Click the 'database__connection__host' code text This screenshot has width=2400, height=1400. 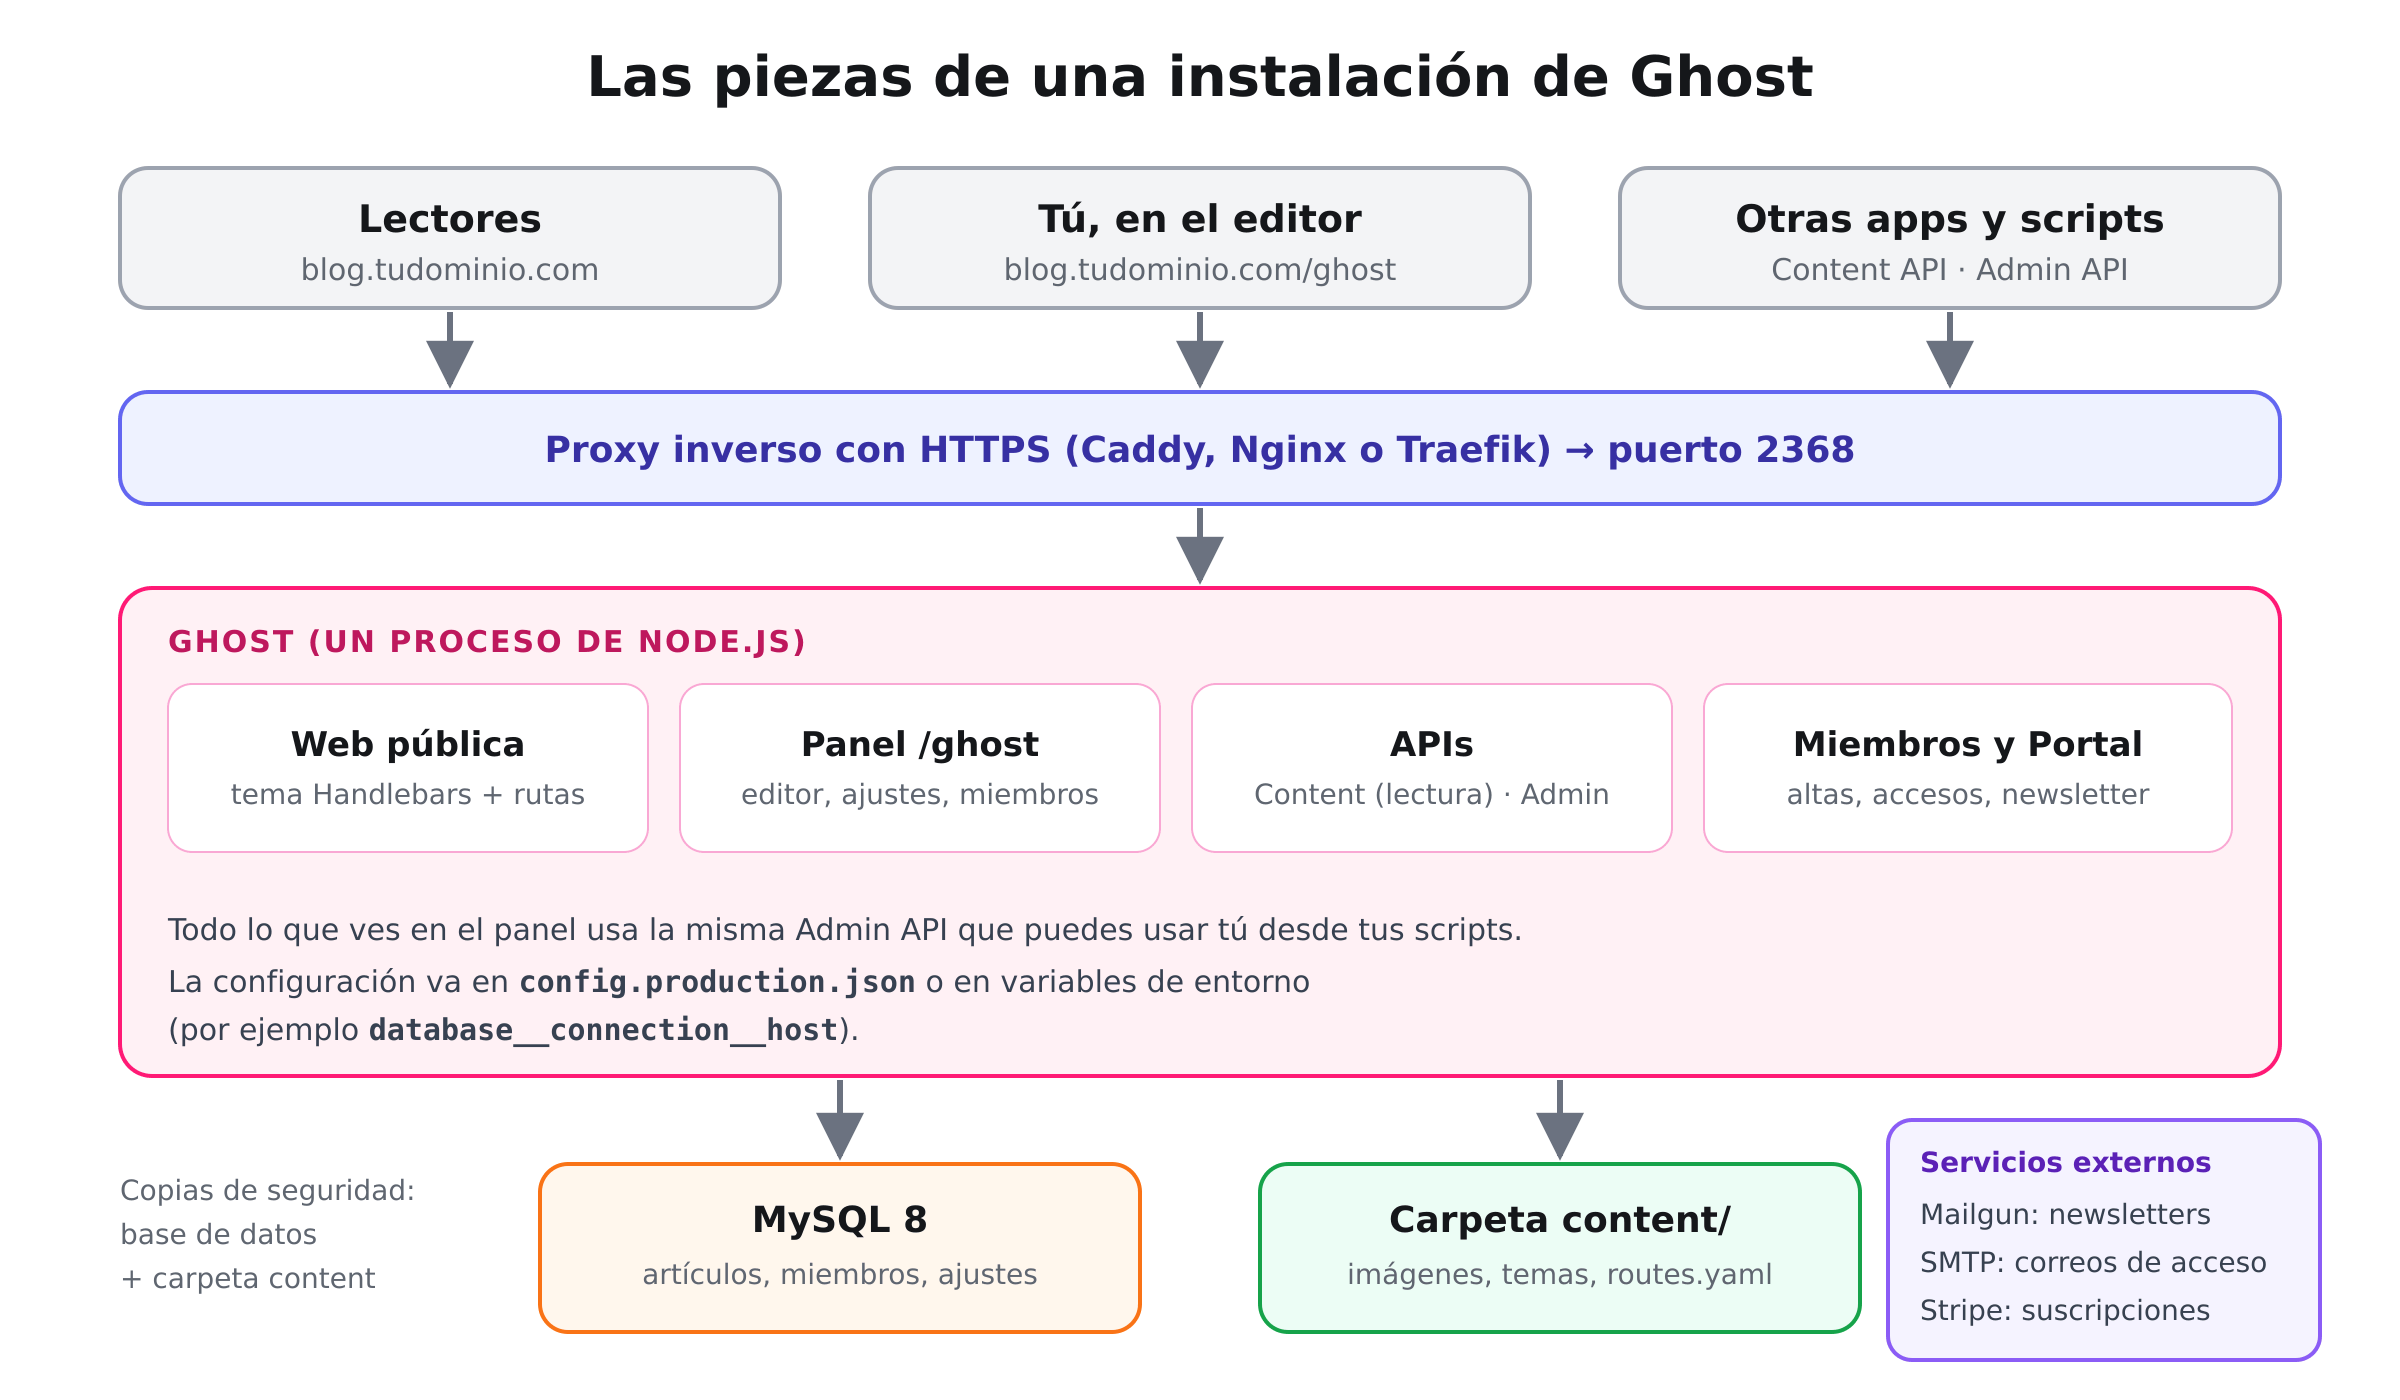click(x=603, y=1030)
